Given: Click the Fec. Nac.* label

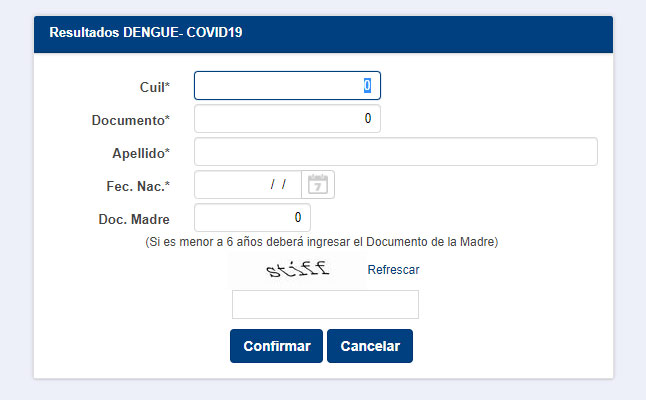Looking at the screenshot, I should click(x=138, y=186).
